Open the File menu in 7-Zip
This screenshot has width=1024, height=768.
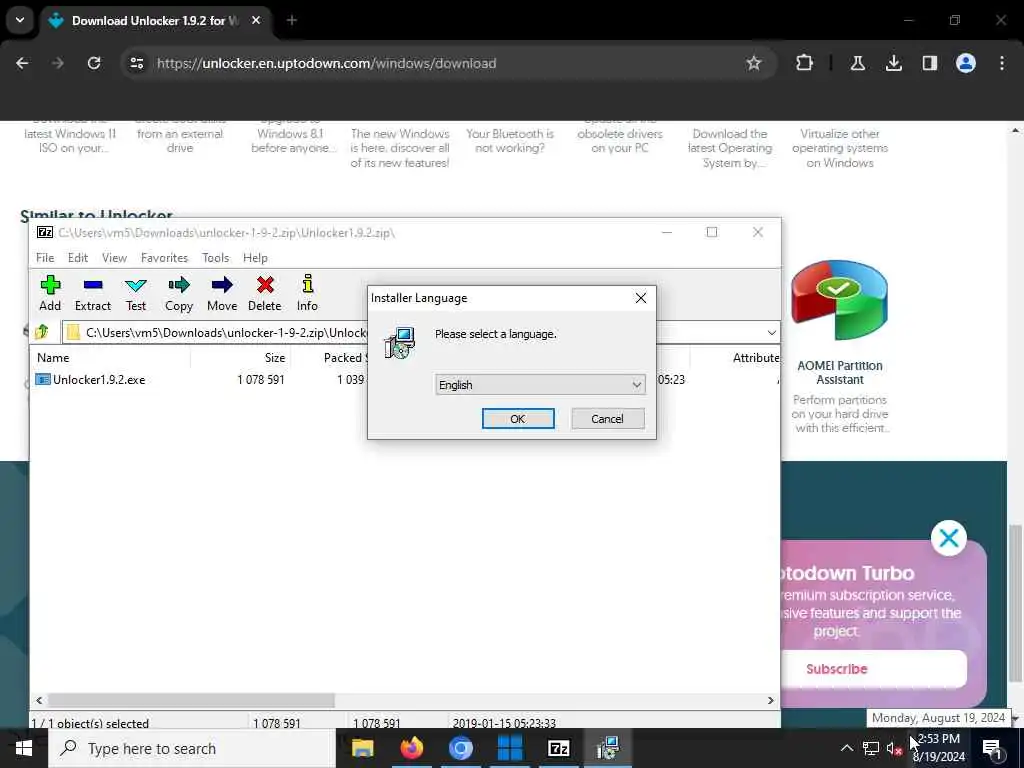click(45, 258)
